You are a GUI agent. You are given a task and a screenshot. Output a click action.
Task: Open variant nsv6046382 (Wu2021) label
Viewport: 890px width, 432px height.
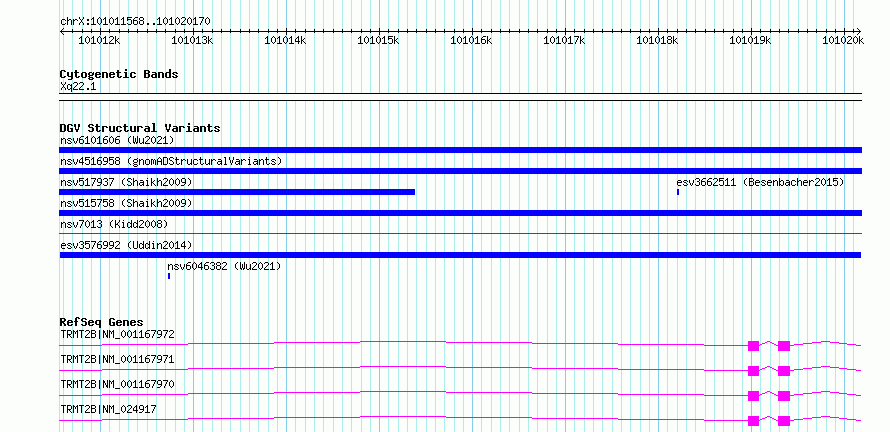[x=224, y=266]
